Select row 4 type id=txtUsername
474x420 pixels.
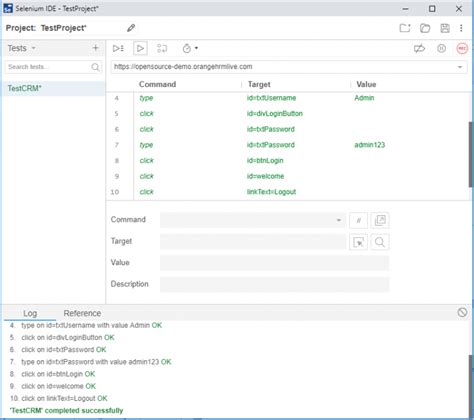pos(288,98)
